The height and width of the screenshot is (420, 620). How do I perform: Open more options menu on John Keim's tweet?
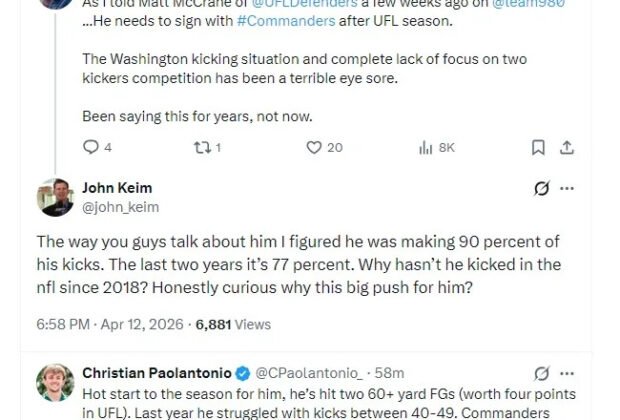(x=567, y=188)
